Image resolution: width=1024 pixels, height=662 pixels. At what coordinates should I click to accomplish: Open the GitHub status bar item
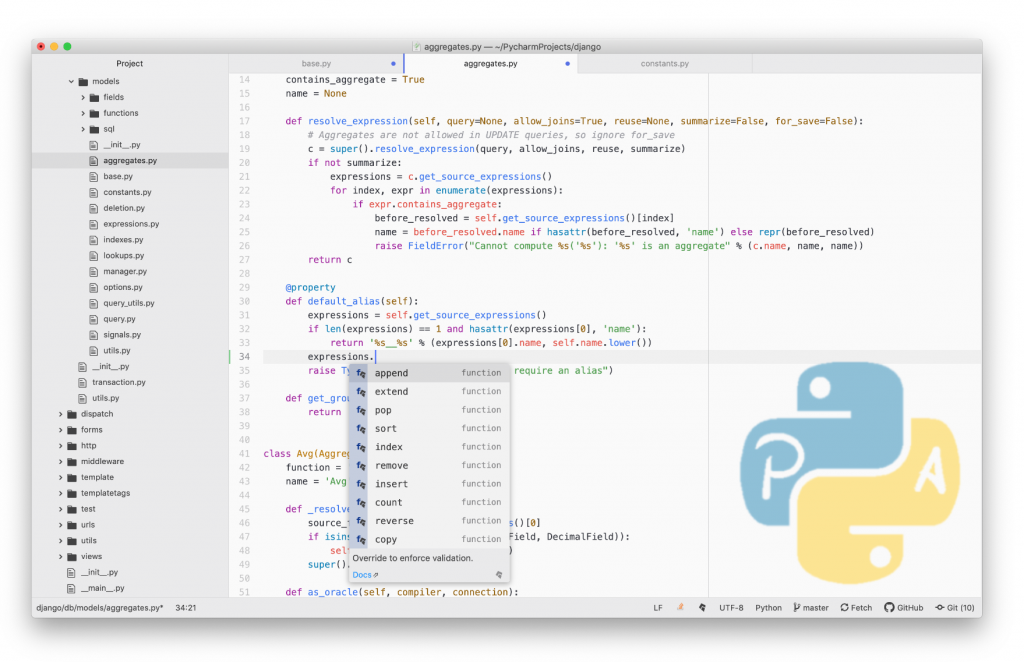904,607
